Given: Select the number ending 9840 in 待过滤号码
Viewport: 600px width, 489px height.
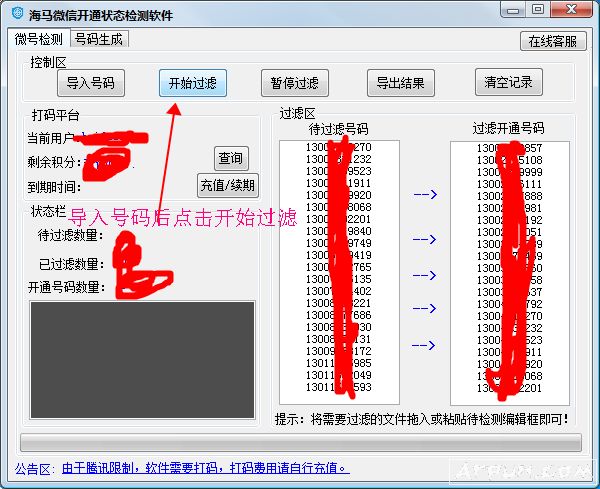Looking at the screenshot, I should (x=338, y=231).
